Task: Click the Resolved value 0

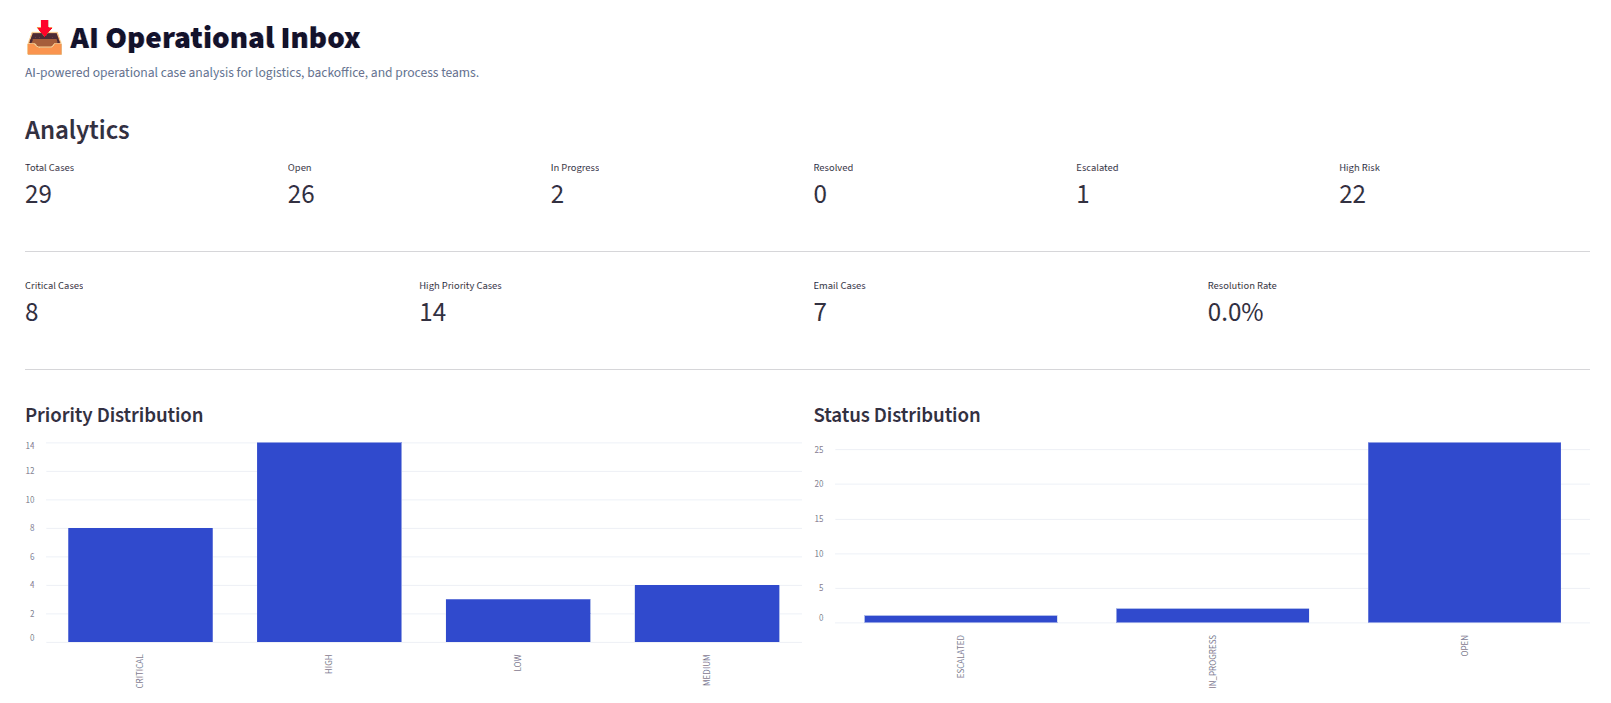Action: [820, 194]
